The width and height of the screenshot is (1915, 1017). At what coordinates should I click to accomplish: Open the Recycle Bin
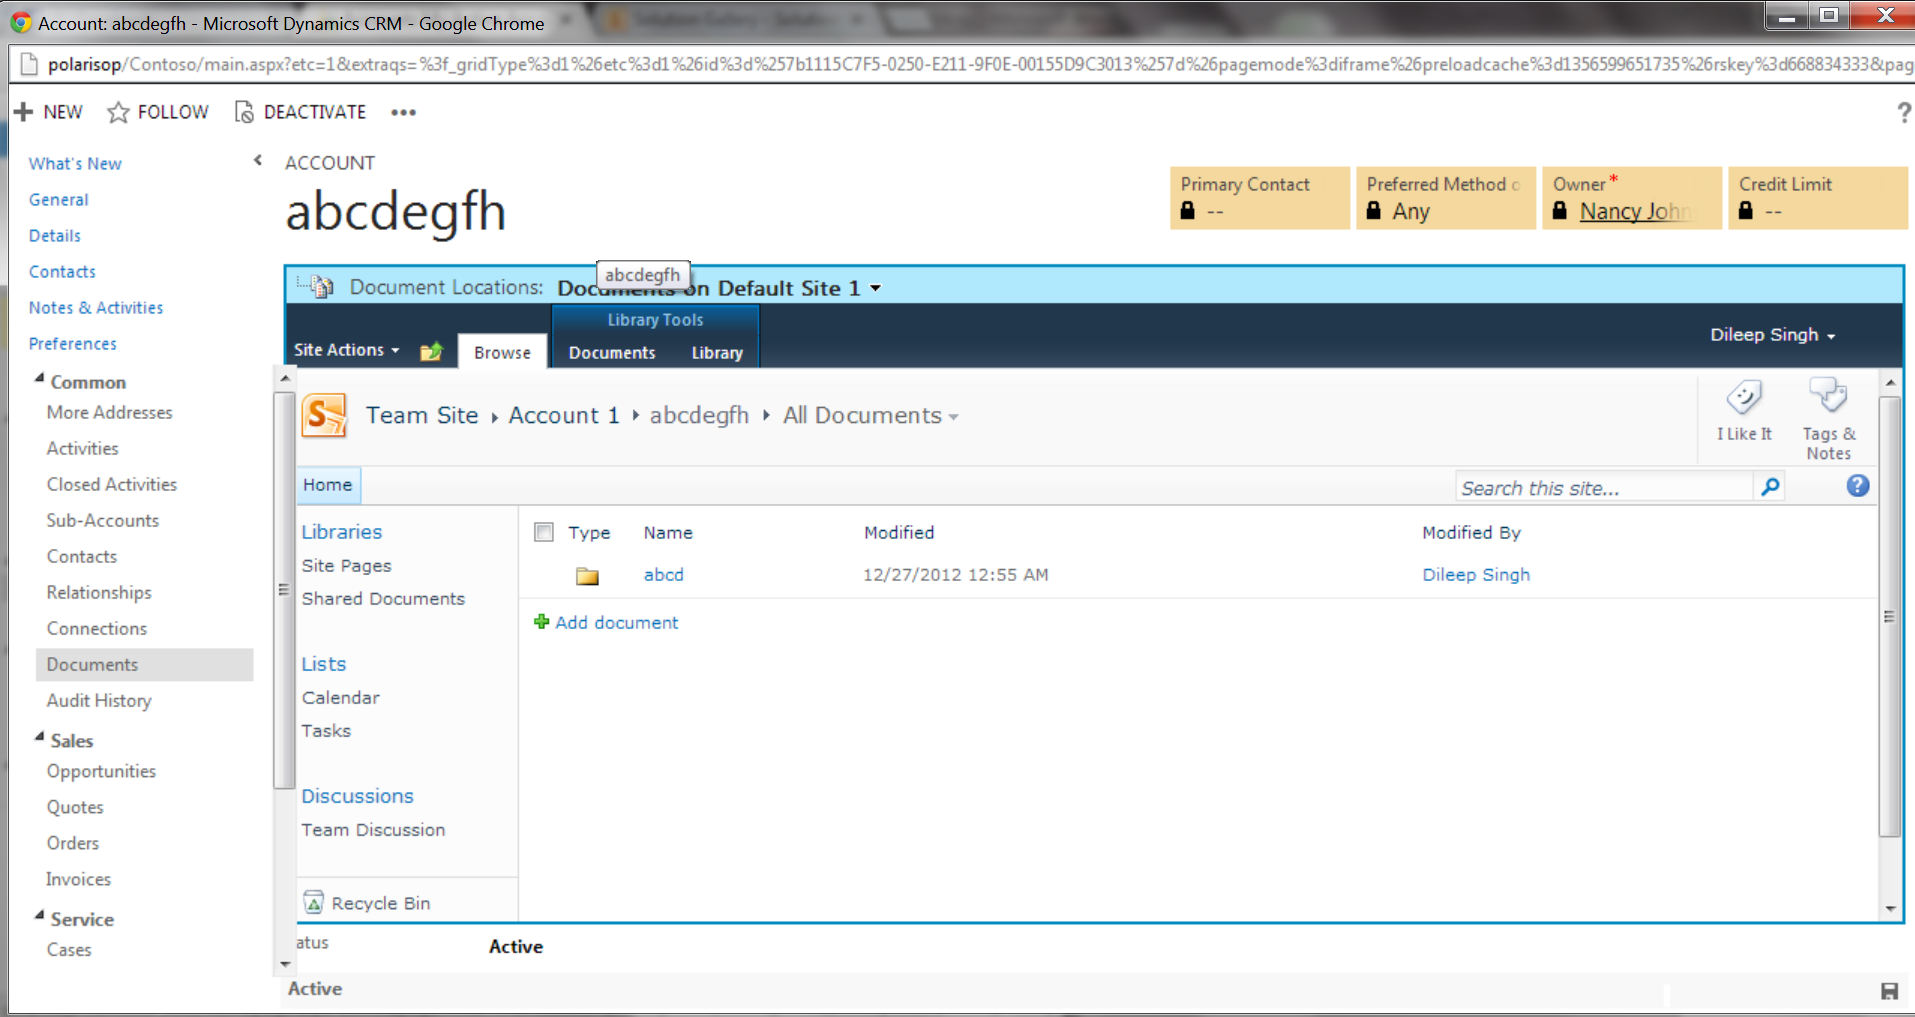pos(380,903)
